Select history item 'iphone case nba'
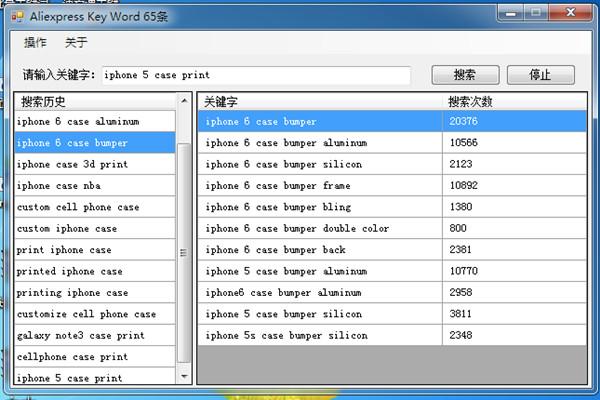 95,186
